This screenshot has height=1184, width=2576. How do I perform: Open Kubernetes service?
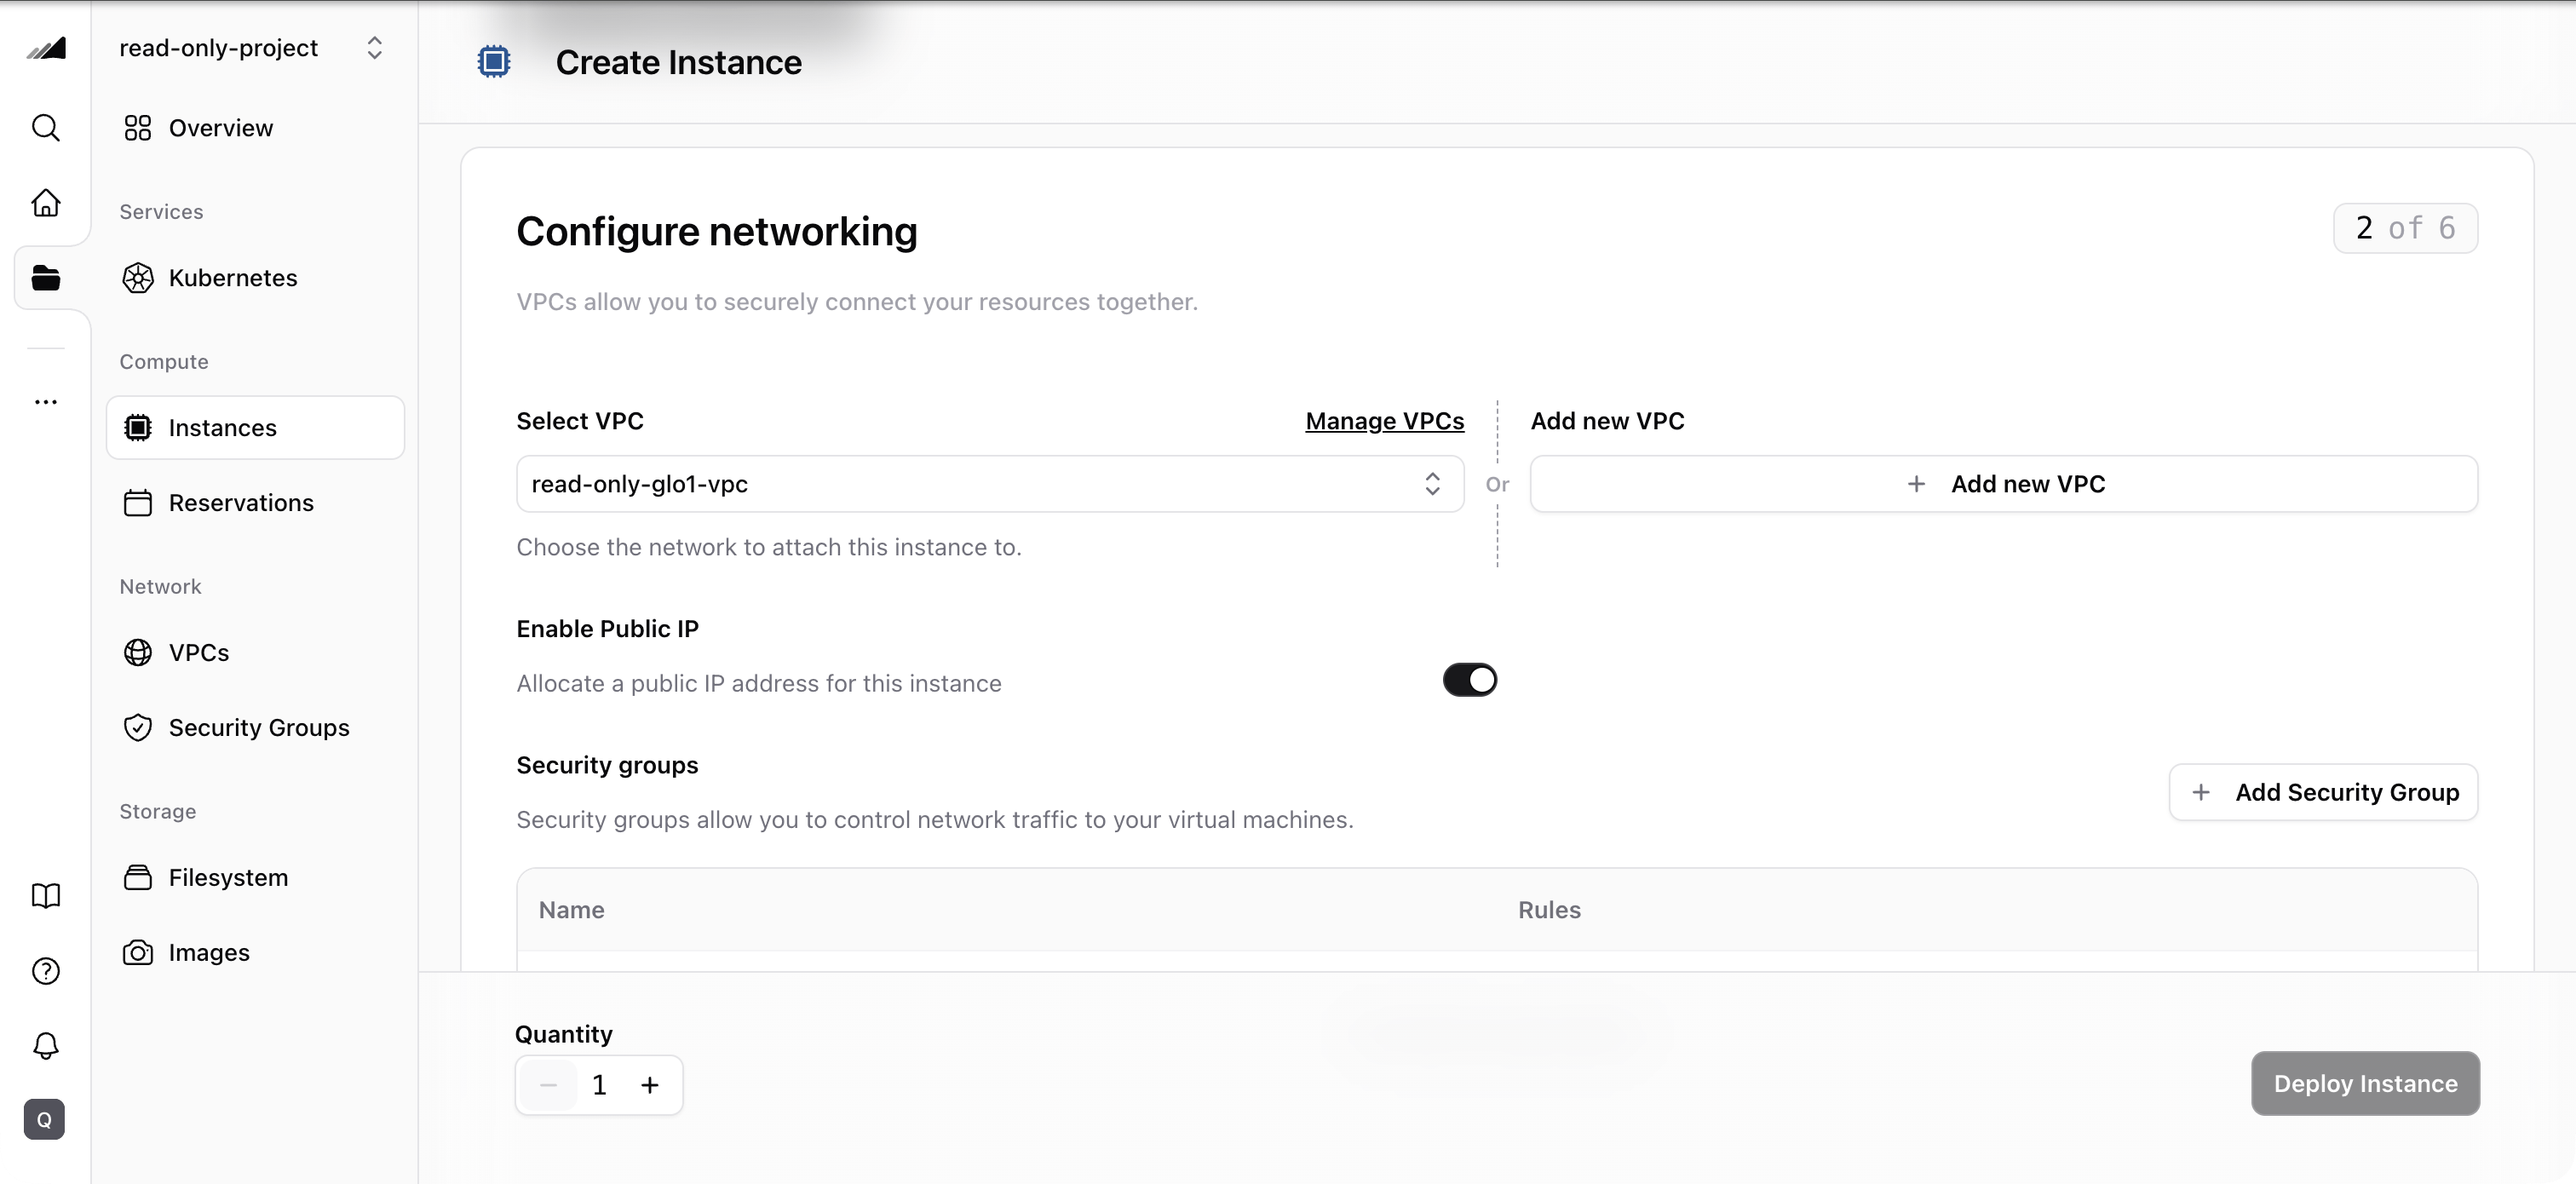pos(255,278)
